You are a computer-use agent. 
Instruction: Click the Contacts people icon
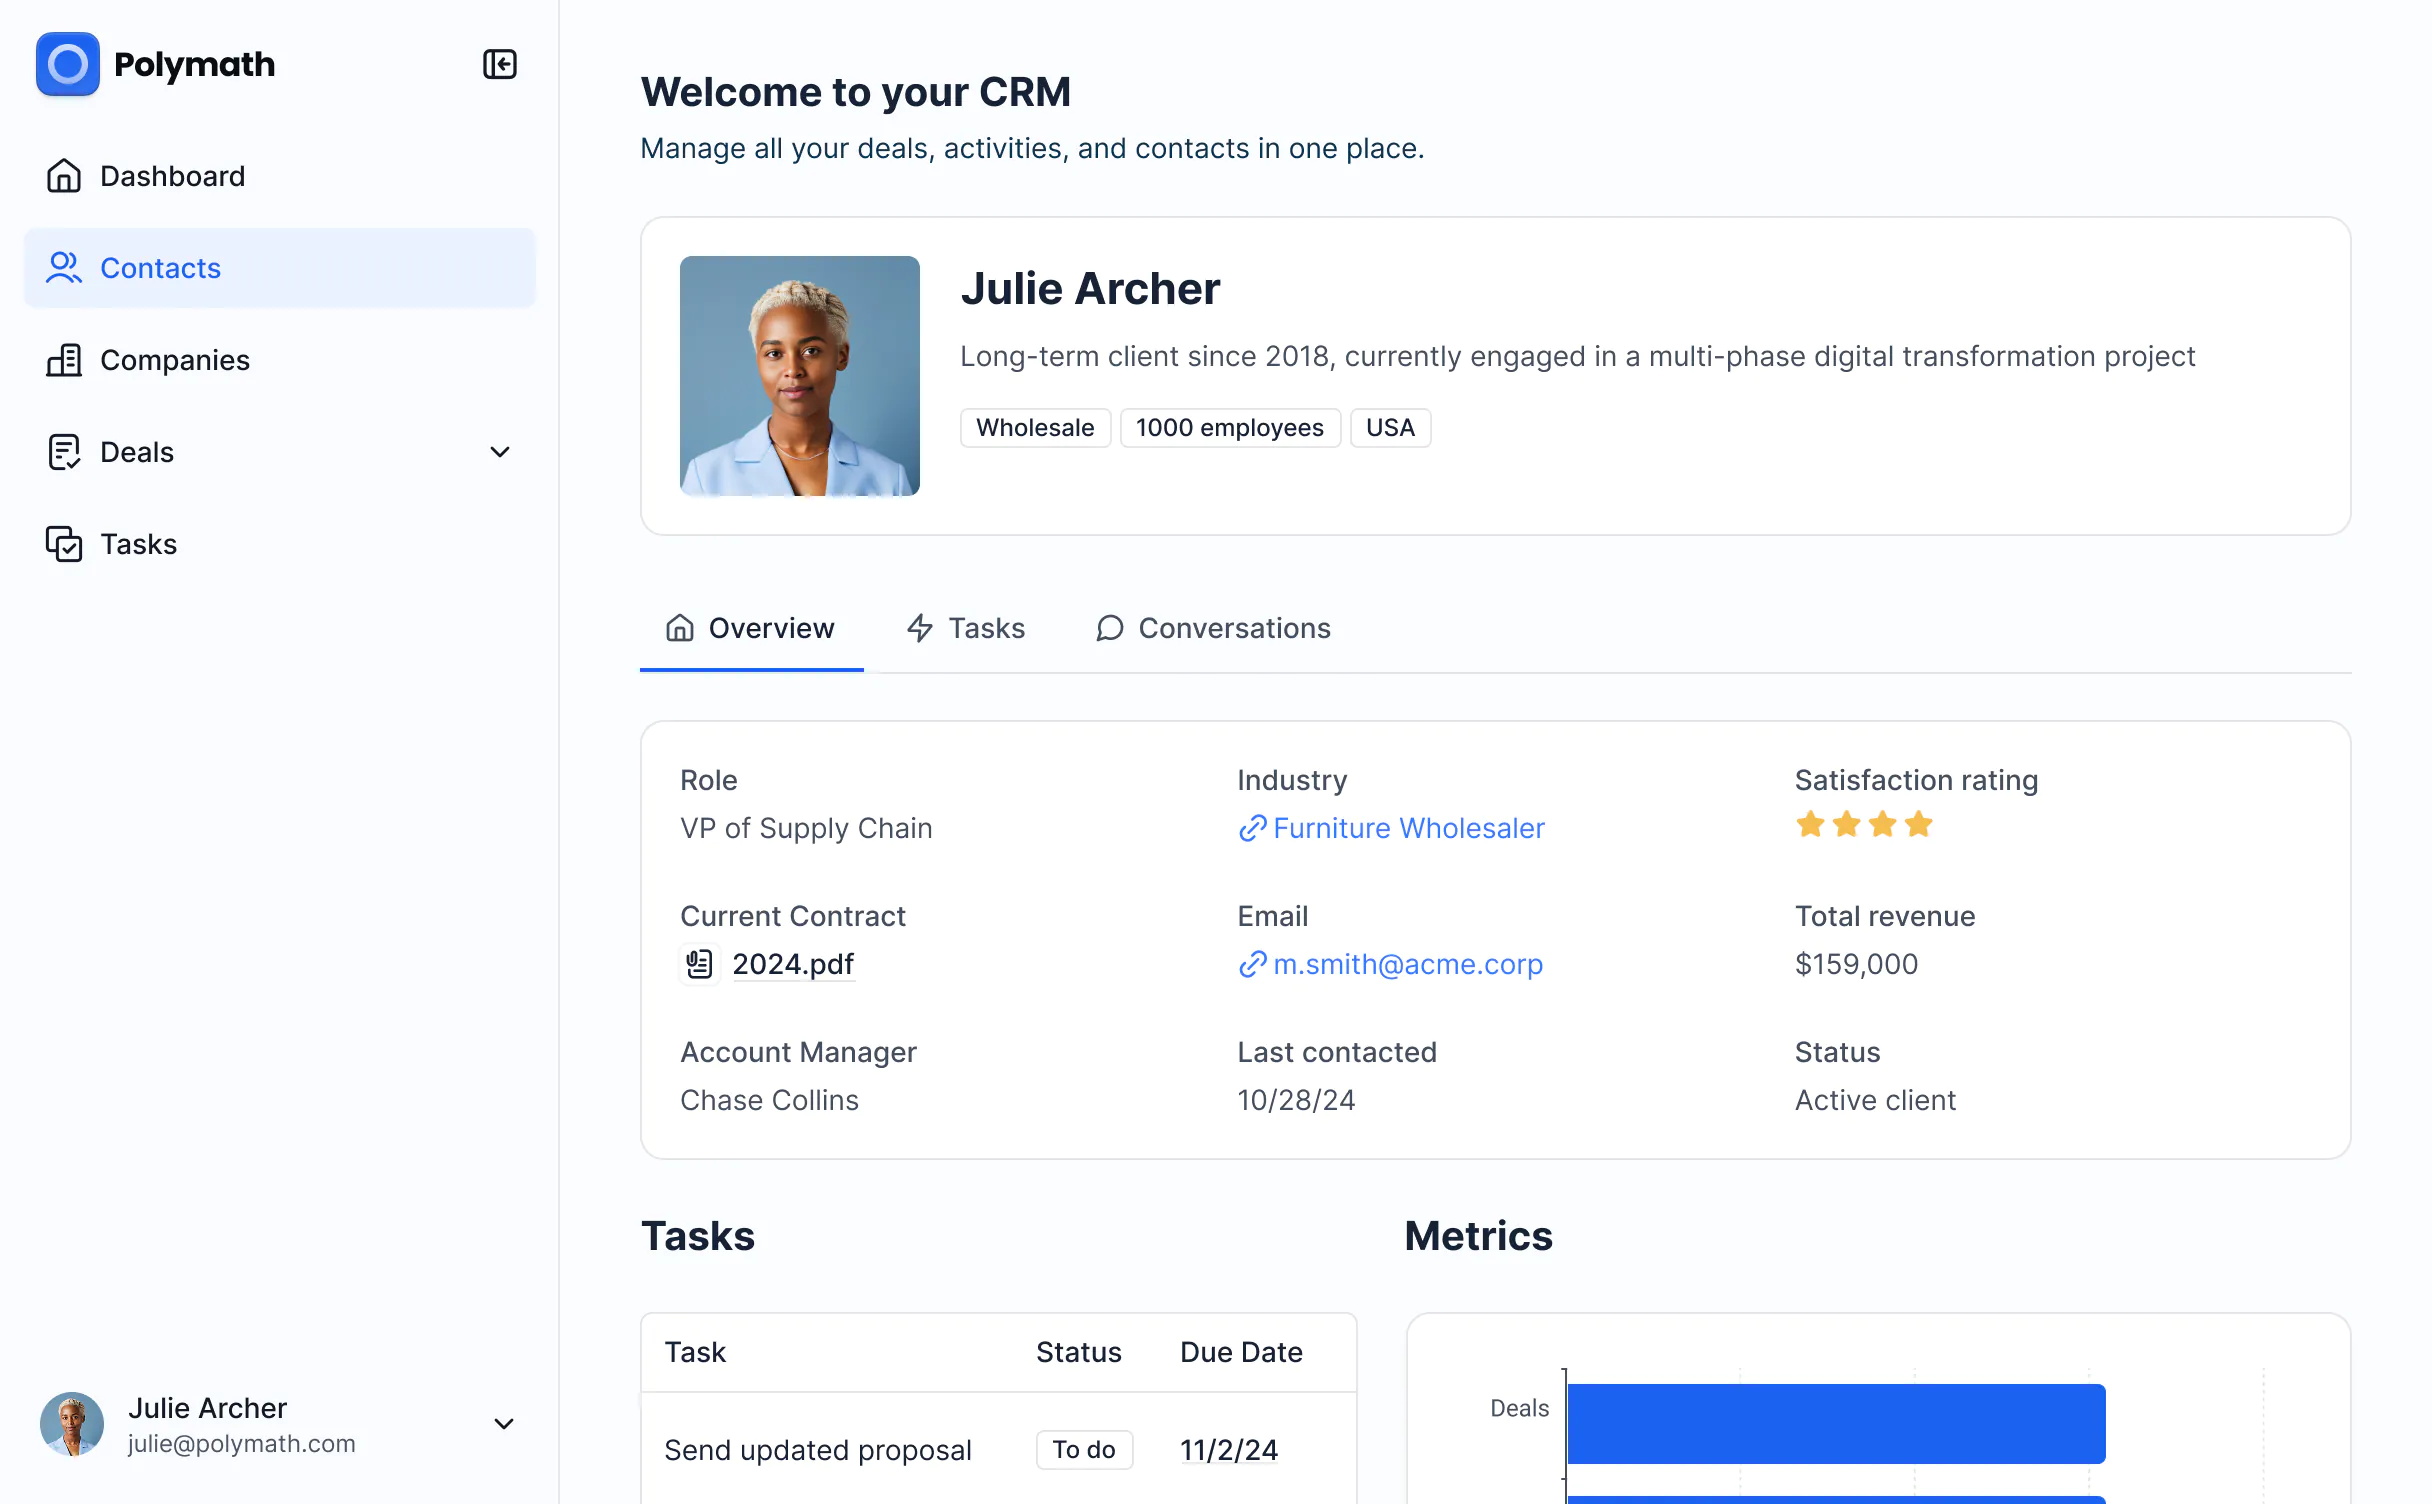click(64, 267)
